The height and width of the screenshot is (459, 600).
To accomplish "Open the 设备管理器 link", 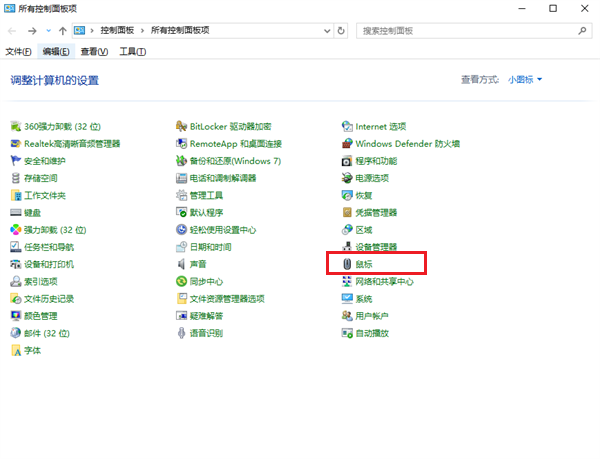I will click(376, 247).
